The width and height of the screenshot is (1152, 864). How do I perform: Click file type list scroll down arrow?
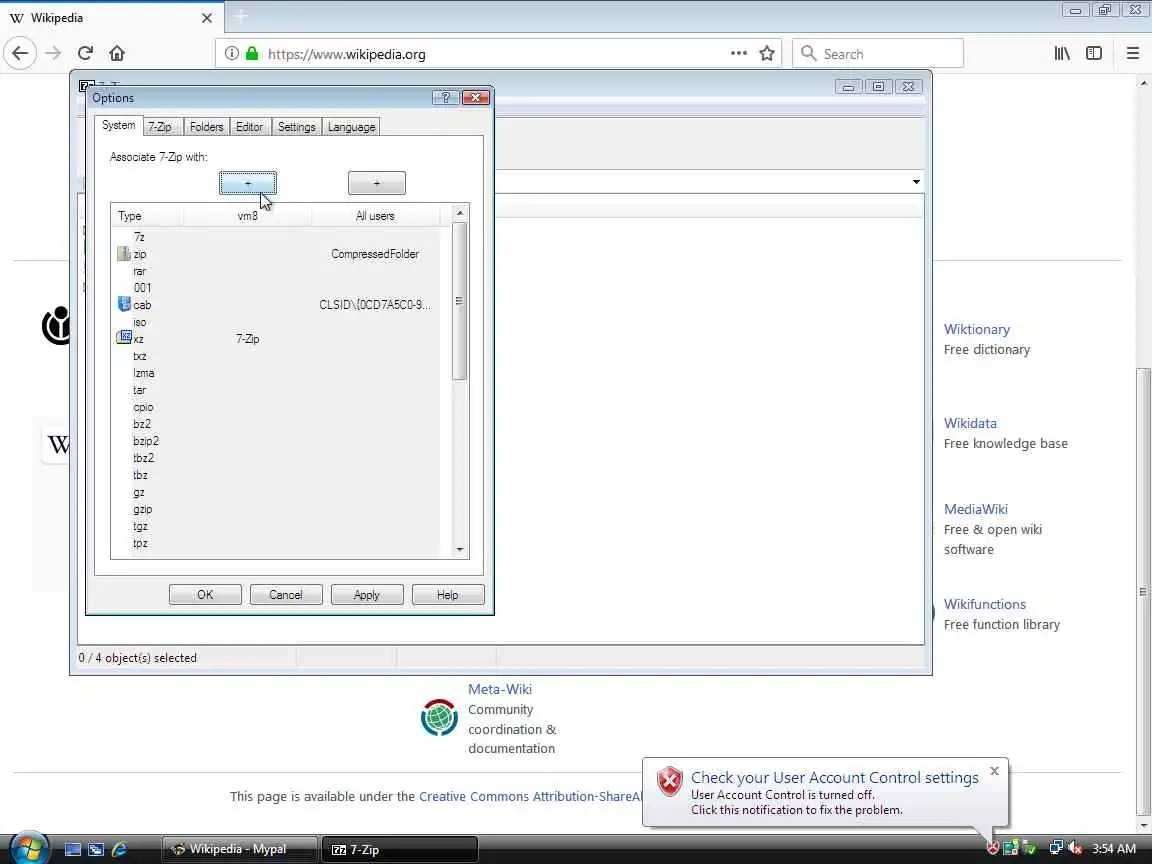pos(460,550)
